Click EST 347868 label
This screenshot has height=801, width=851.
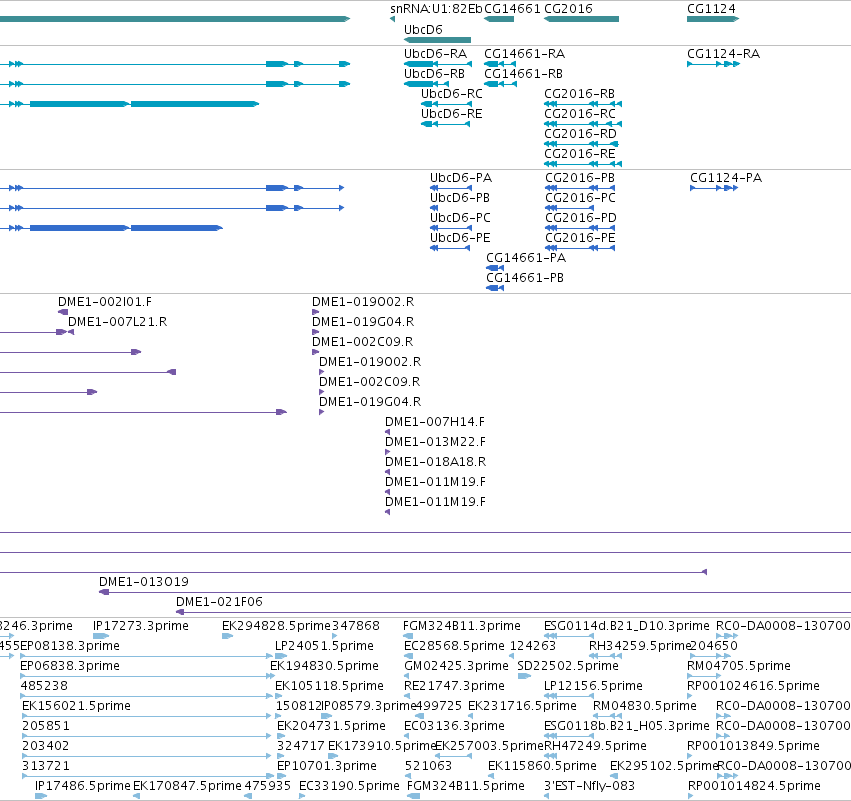click(355, 626)
